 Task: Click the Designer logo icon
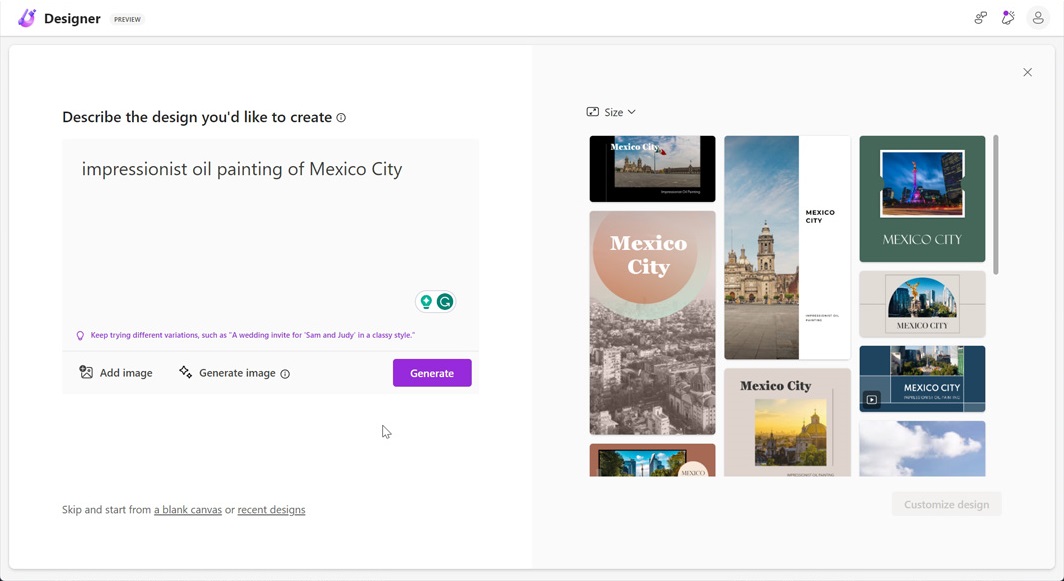(x=27, y=19)
